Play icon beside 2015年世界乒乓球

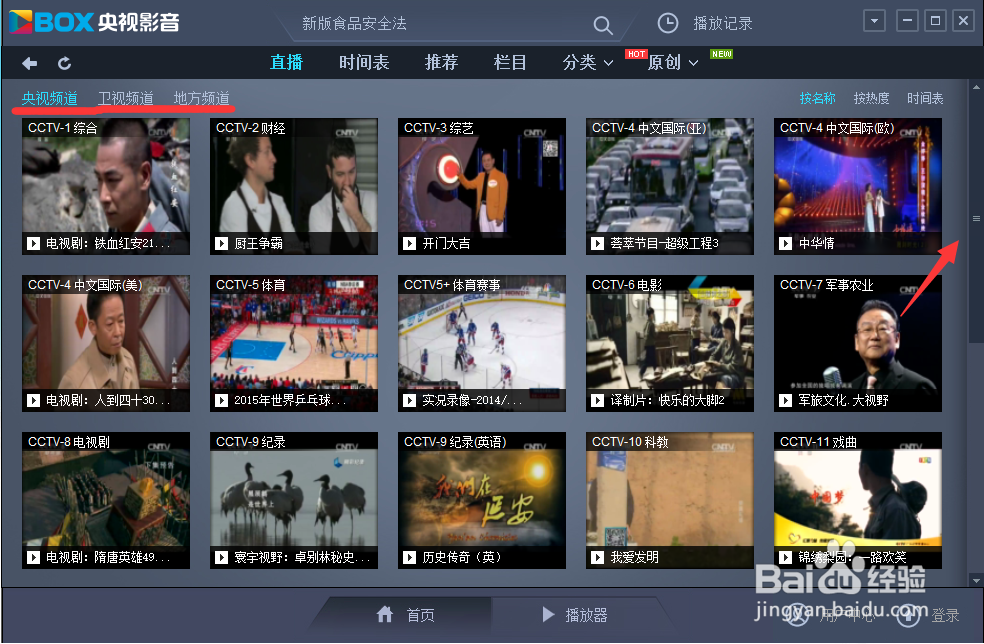[x=222, y=400]
